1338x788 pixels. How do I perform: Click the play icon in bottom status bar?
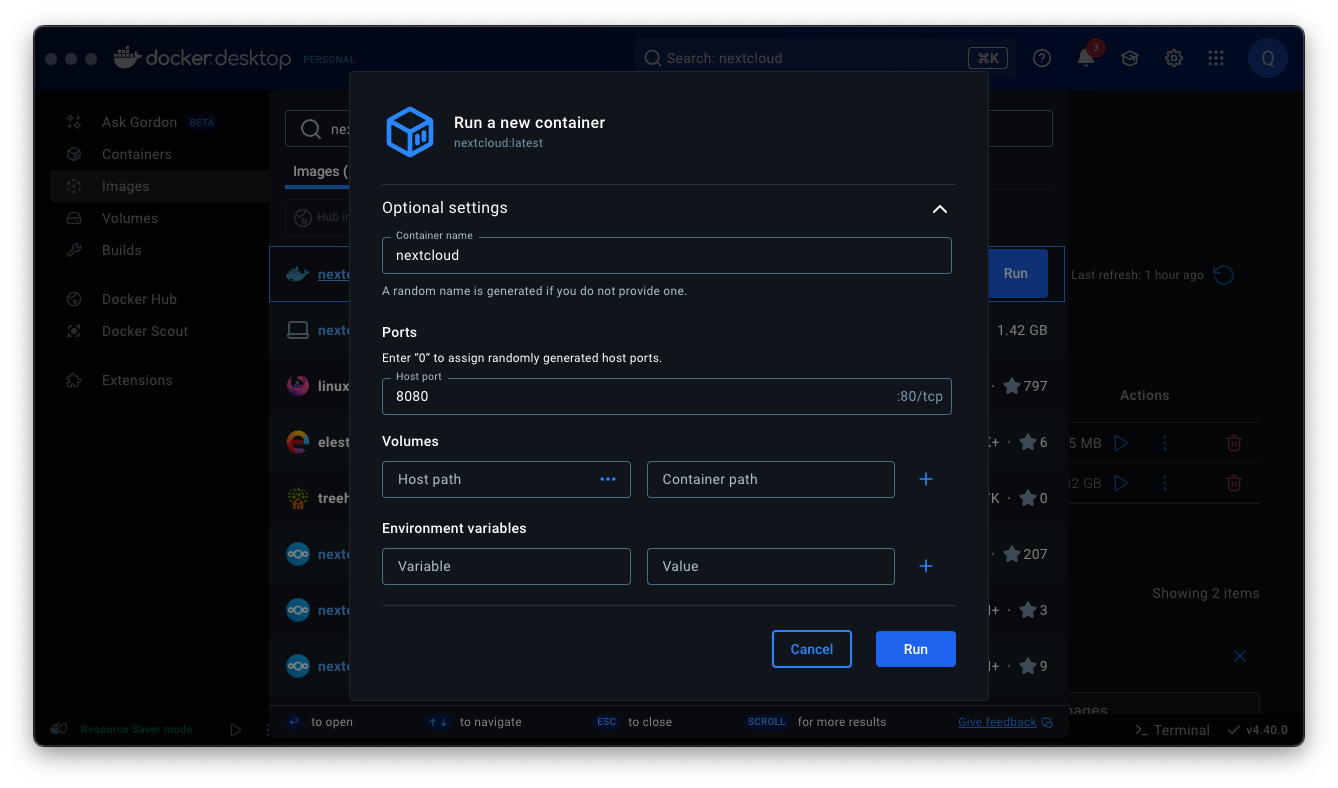point(236,729)
